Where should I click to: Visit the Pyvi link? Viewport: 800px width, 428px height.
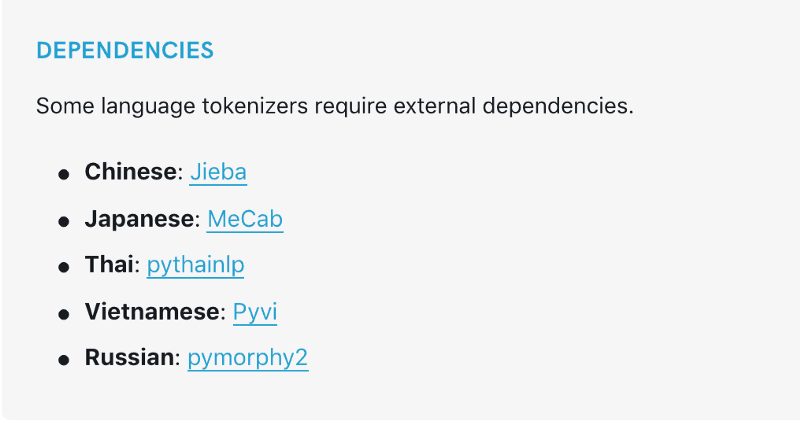click(254, 312)
